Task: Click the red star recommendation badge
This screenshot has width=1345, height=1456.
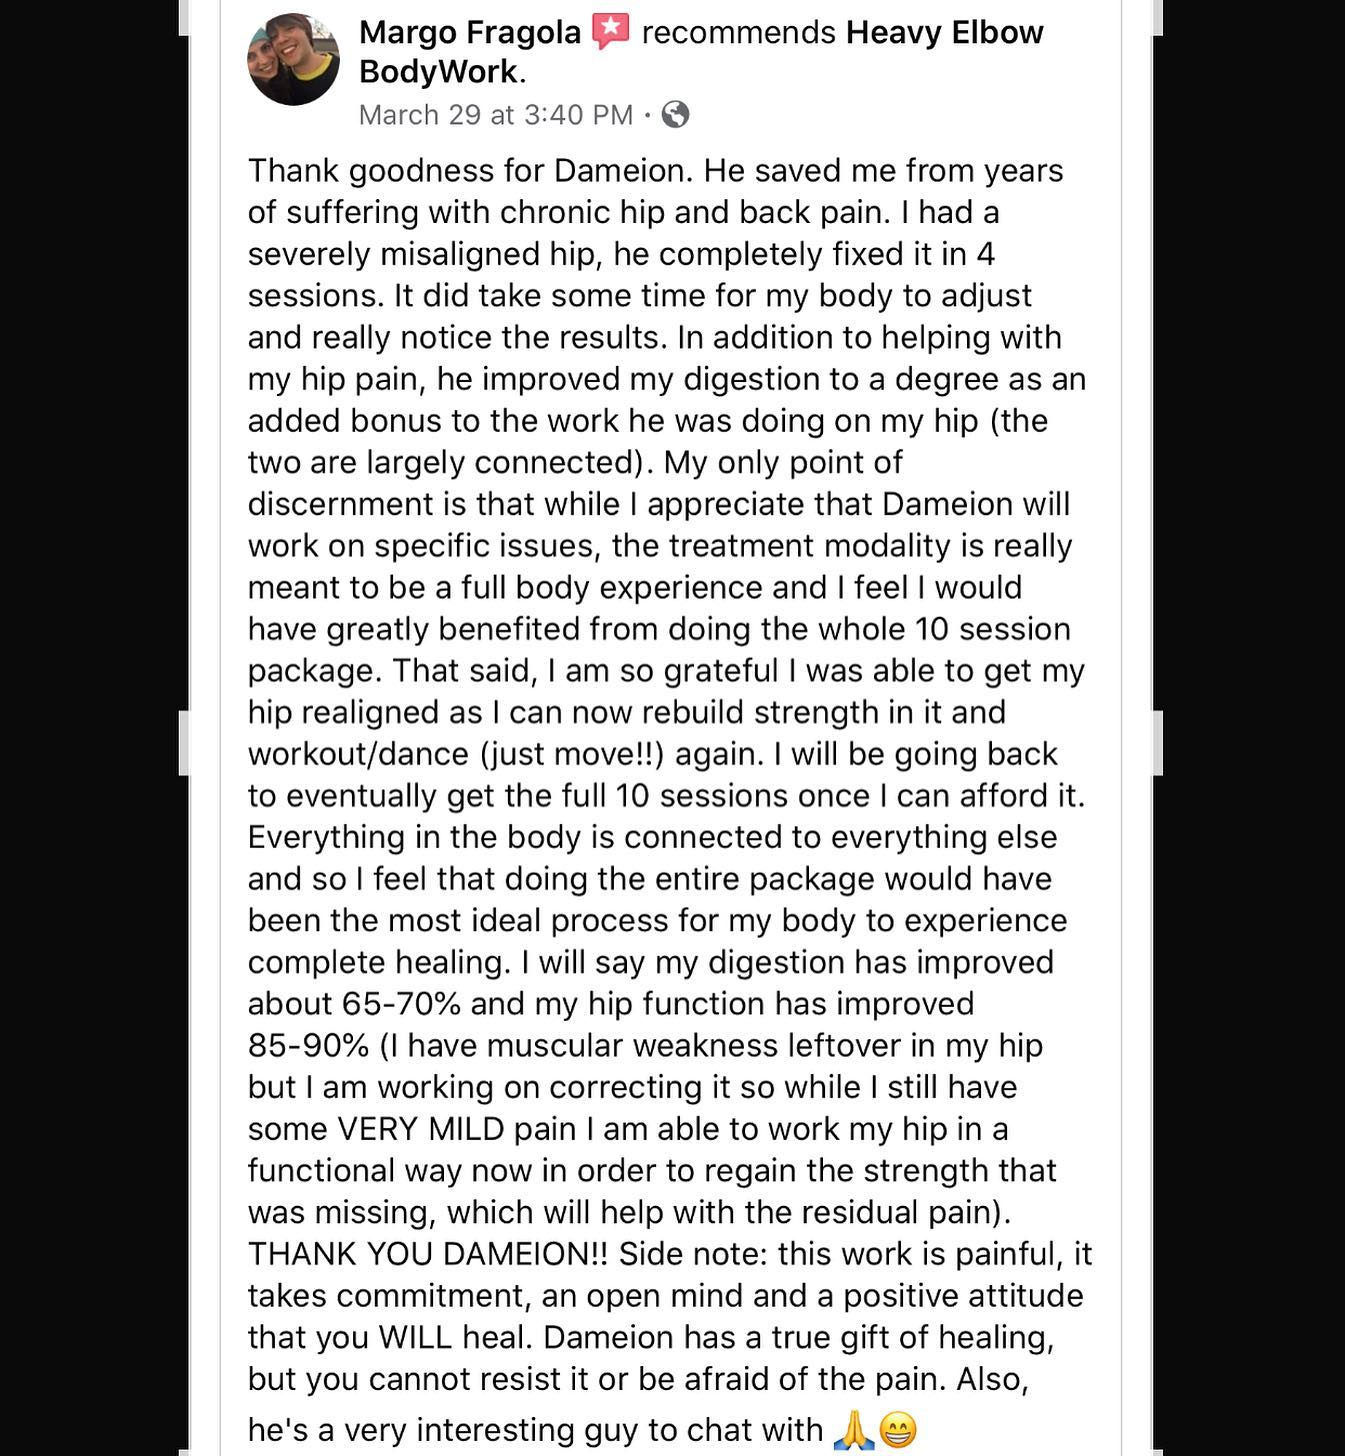Action: [610, 31]
